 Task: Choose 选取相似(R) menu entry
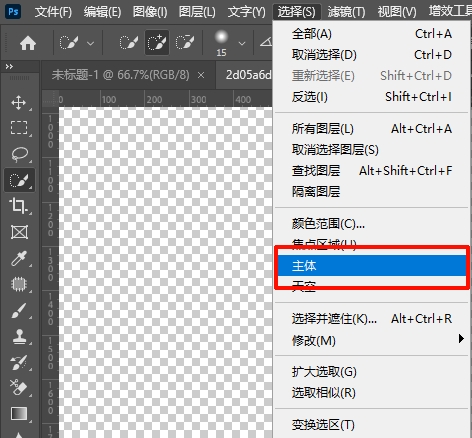point(372,393)
